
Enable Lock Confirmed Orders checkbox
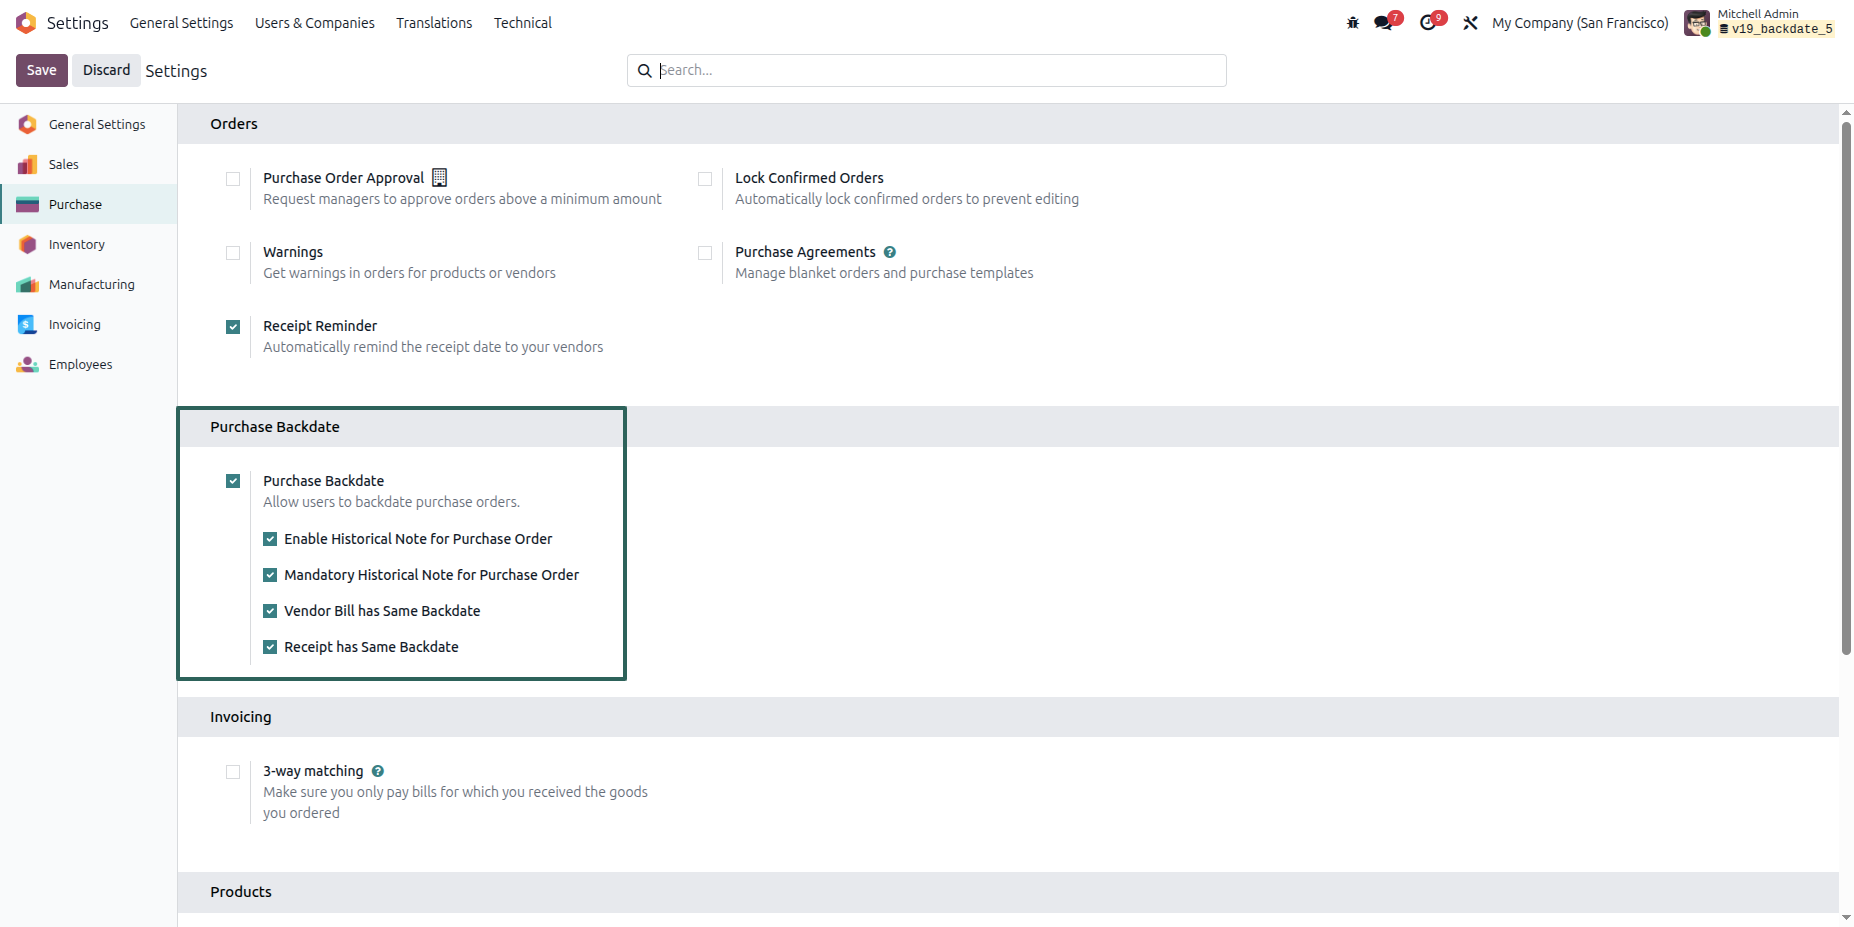click(705, 179)
